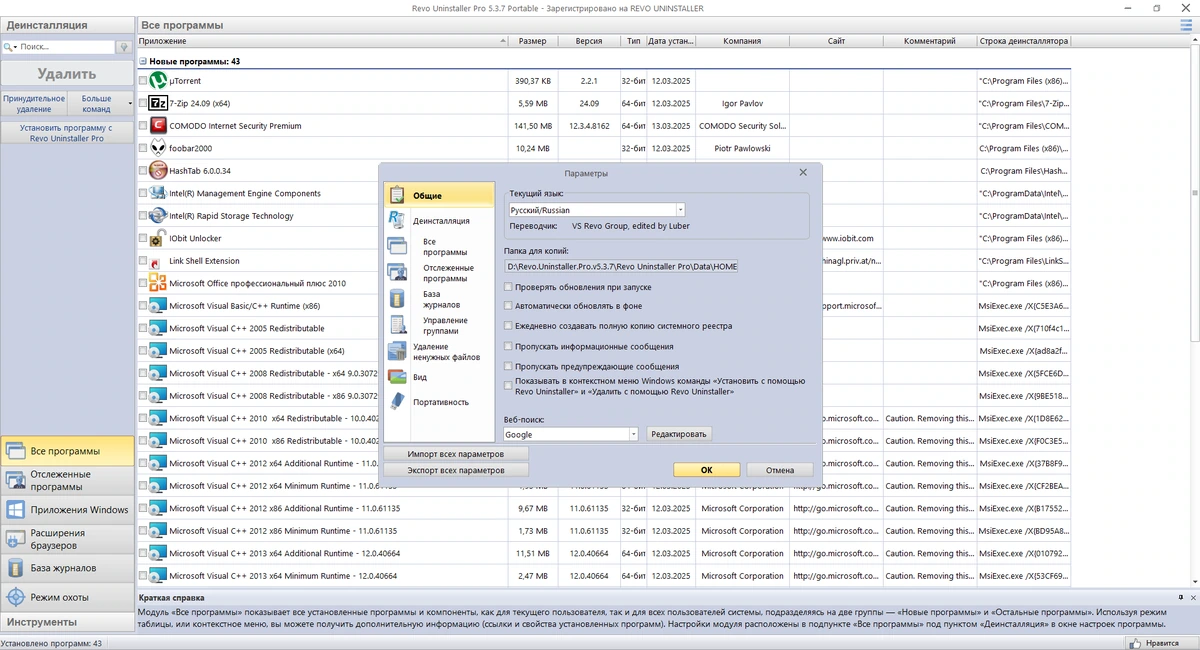Click the Управление группами icon
Image resolution: width=1200 pixels, height=650 pixels.
pos(397,324)
